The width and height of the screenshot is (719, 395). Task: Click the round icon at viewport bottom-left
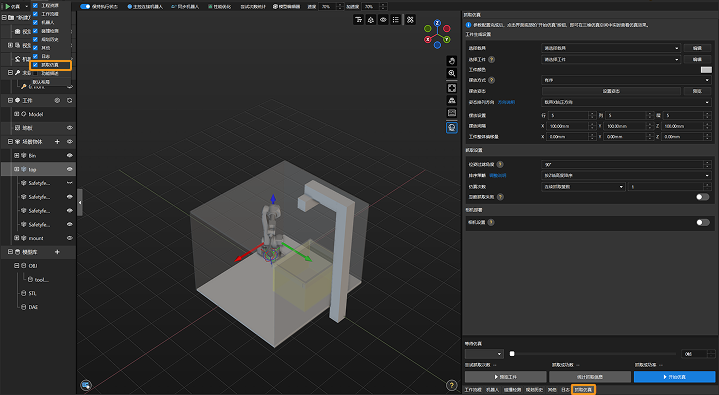click(86, 385)
